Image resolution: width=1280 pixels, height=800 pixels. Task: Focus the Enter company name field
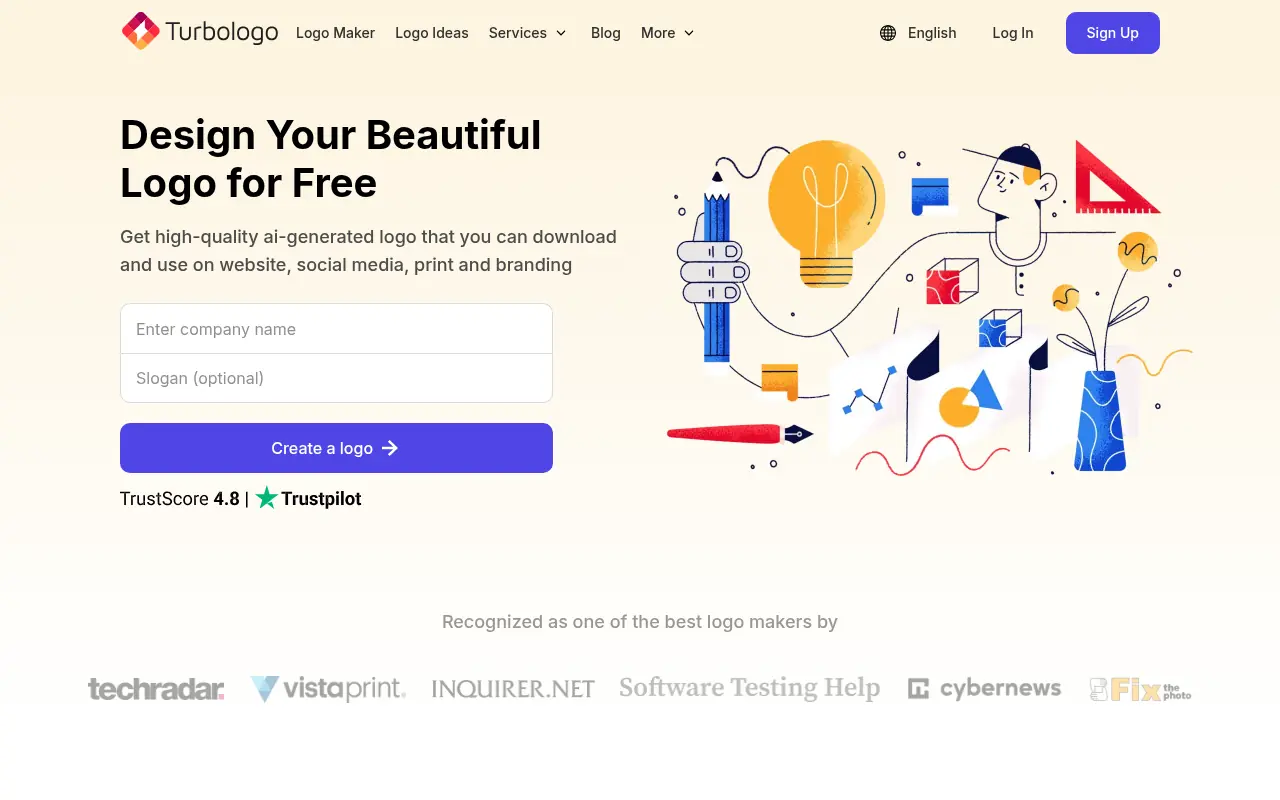[x=336, y=329]
